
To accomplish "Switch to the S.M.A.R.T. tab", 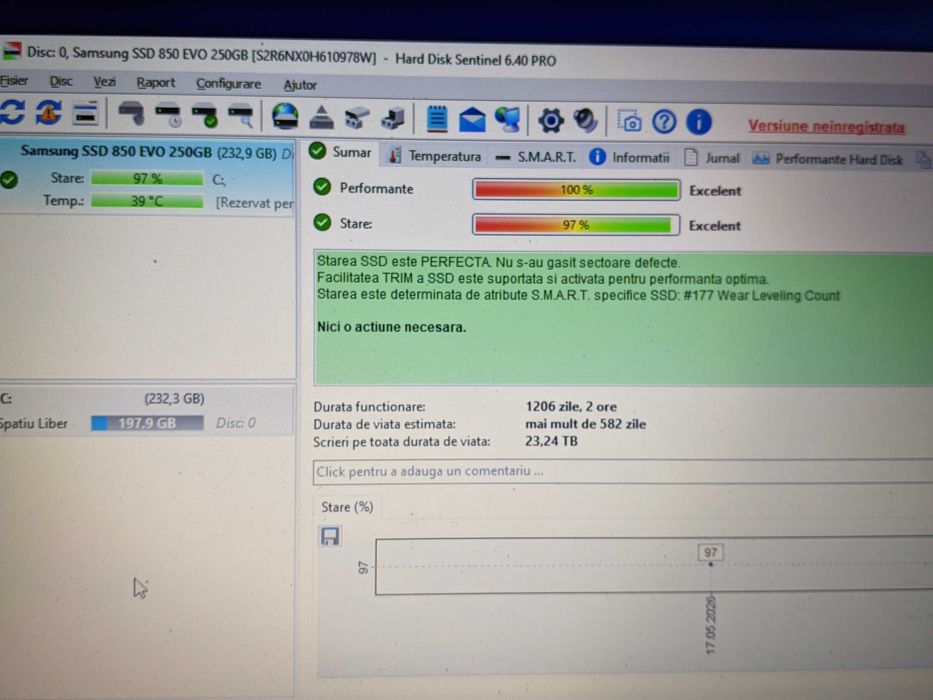I will point(536,157).
